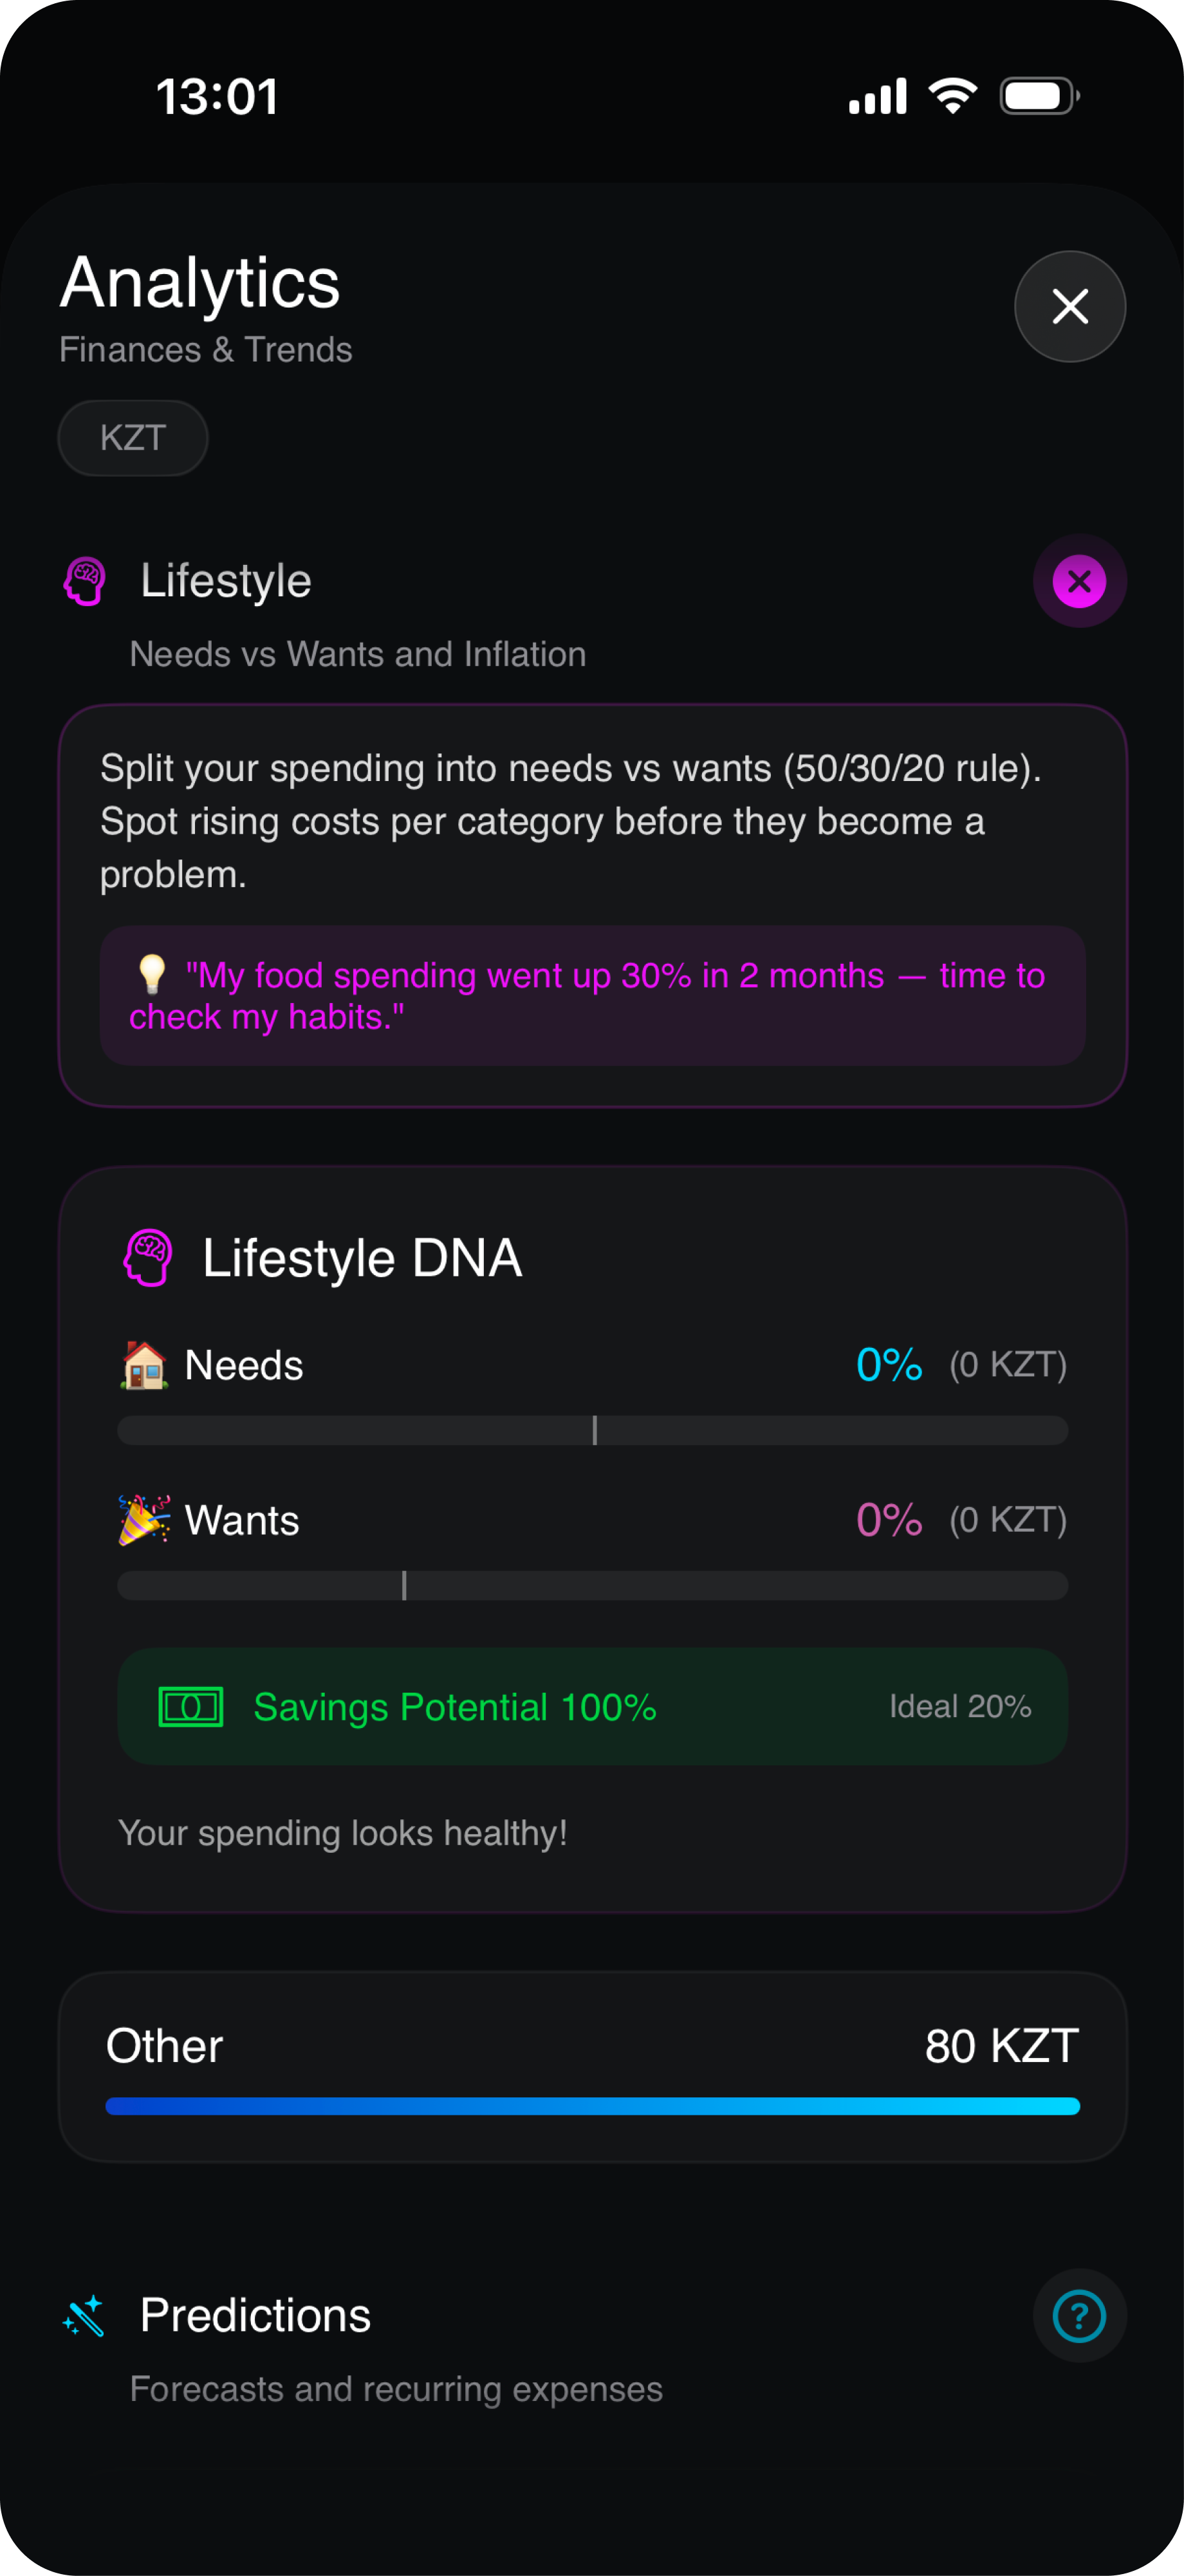Open the Other 80 KZT category card

(592, 2066)
